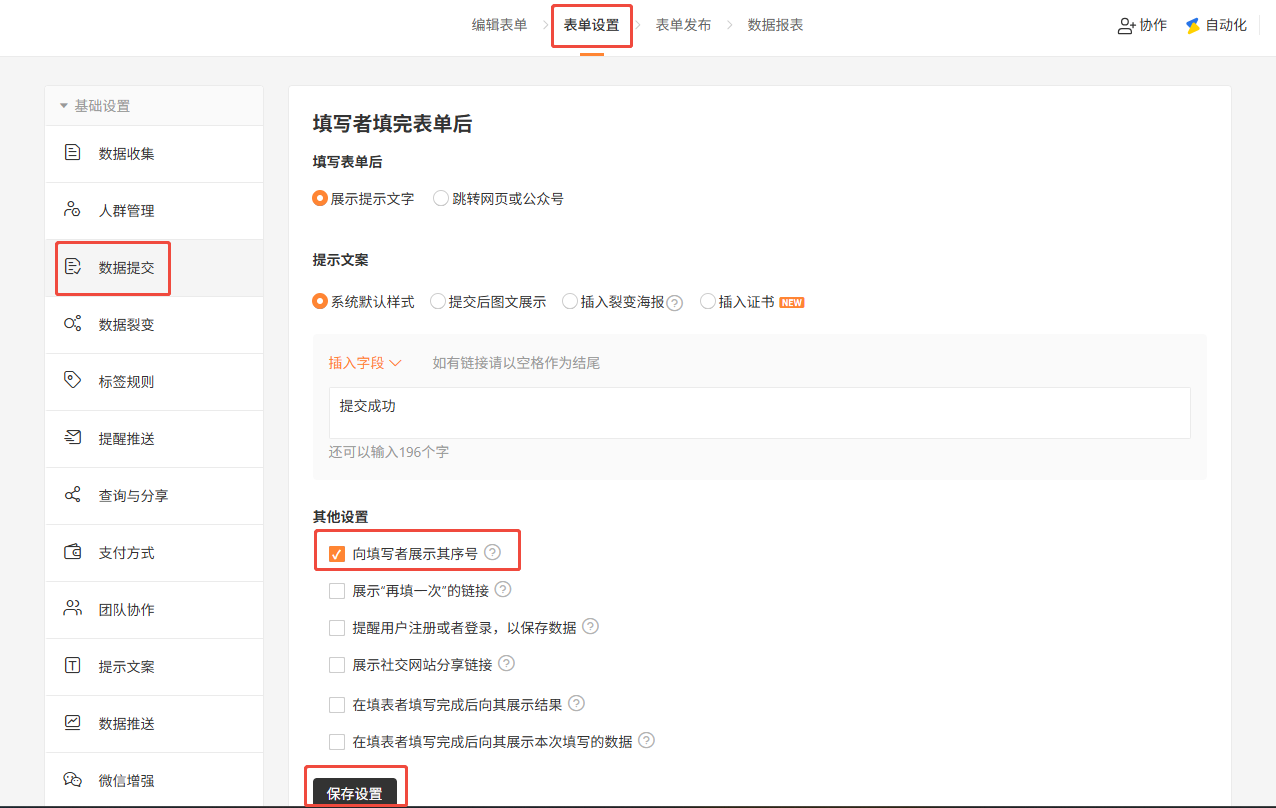Click the 查询与分享 share icon

(72, 495)
